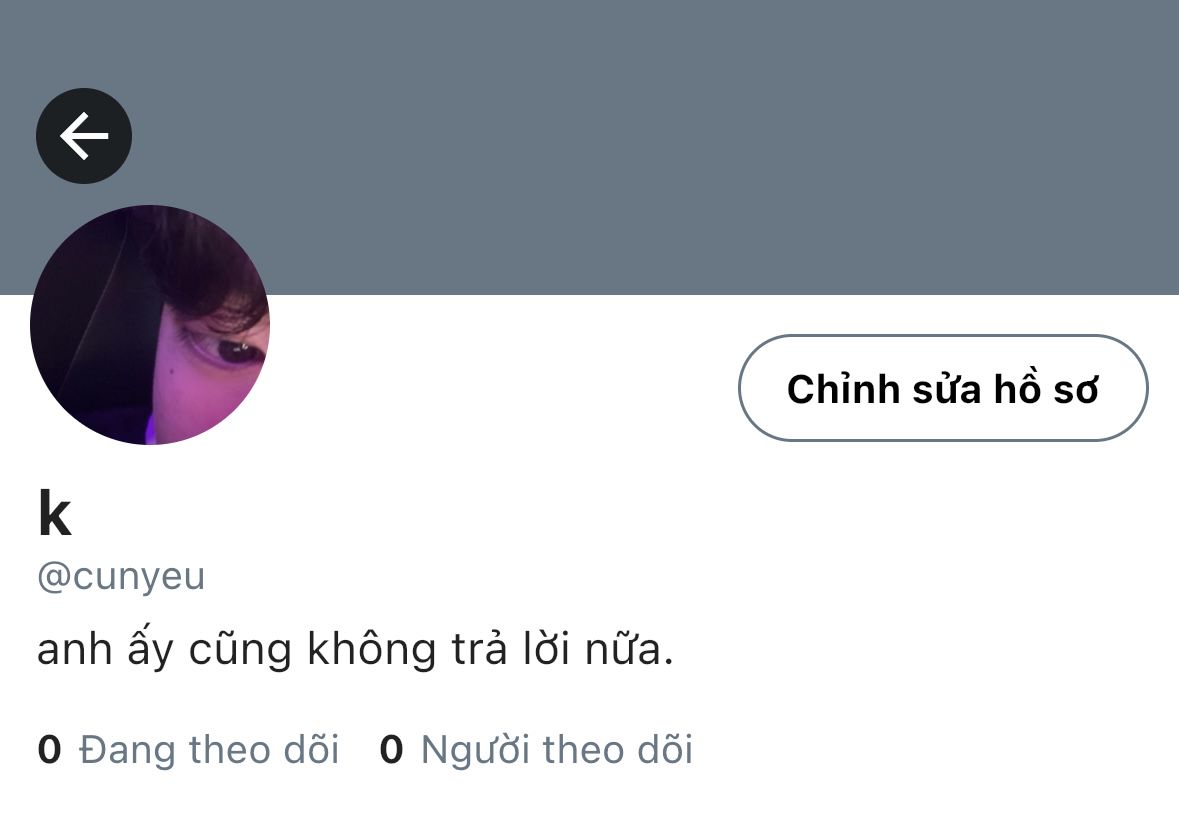Tap the word "nữa." ending the bio
Viewport: 1179px width, 833px height.
pos(629,650)
